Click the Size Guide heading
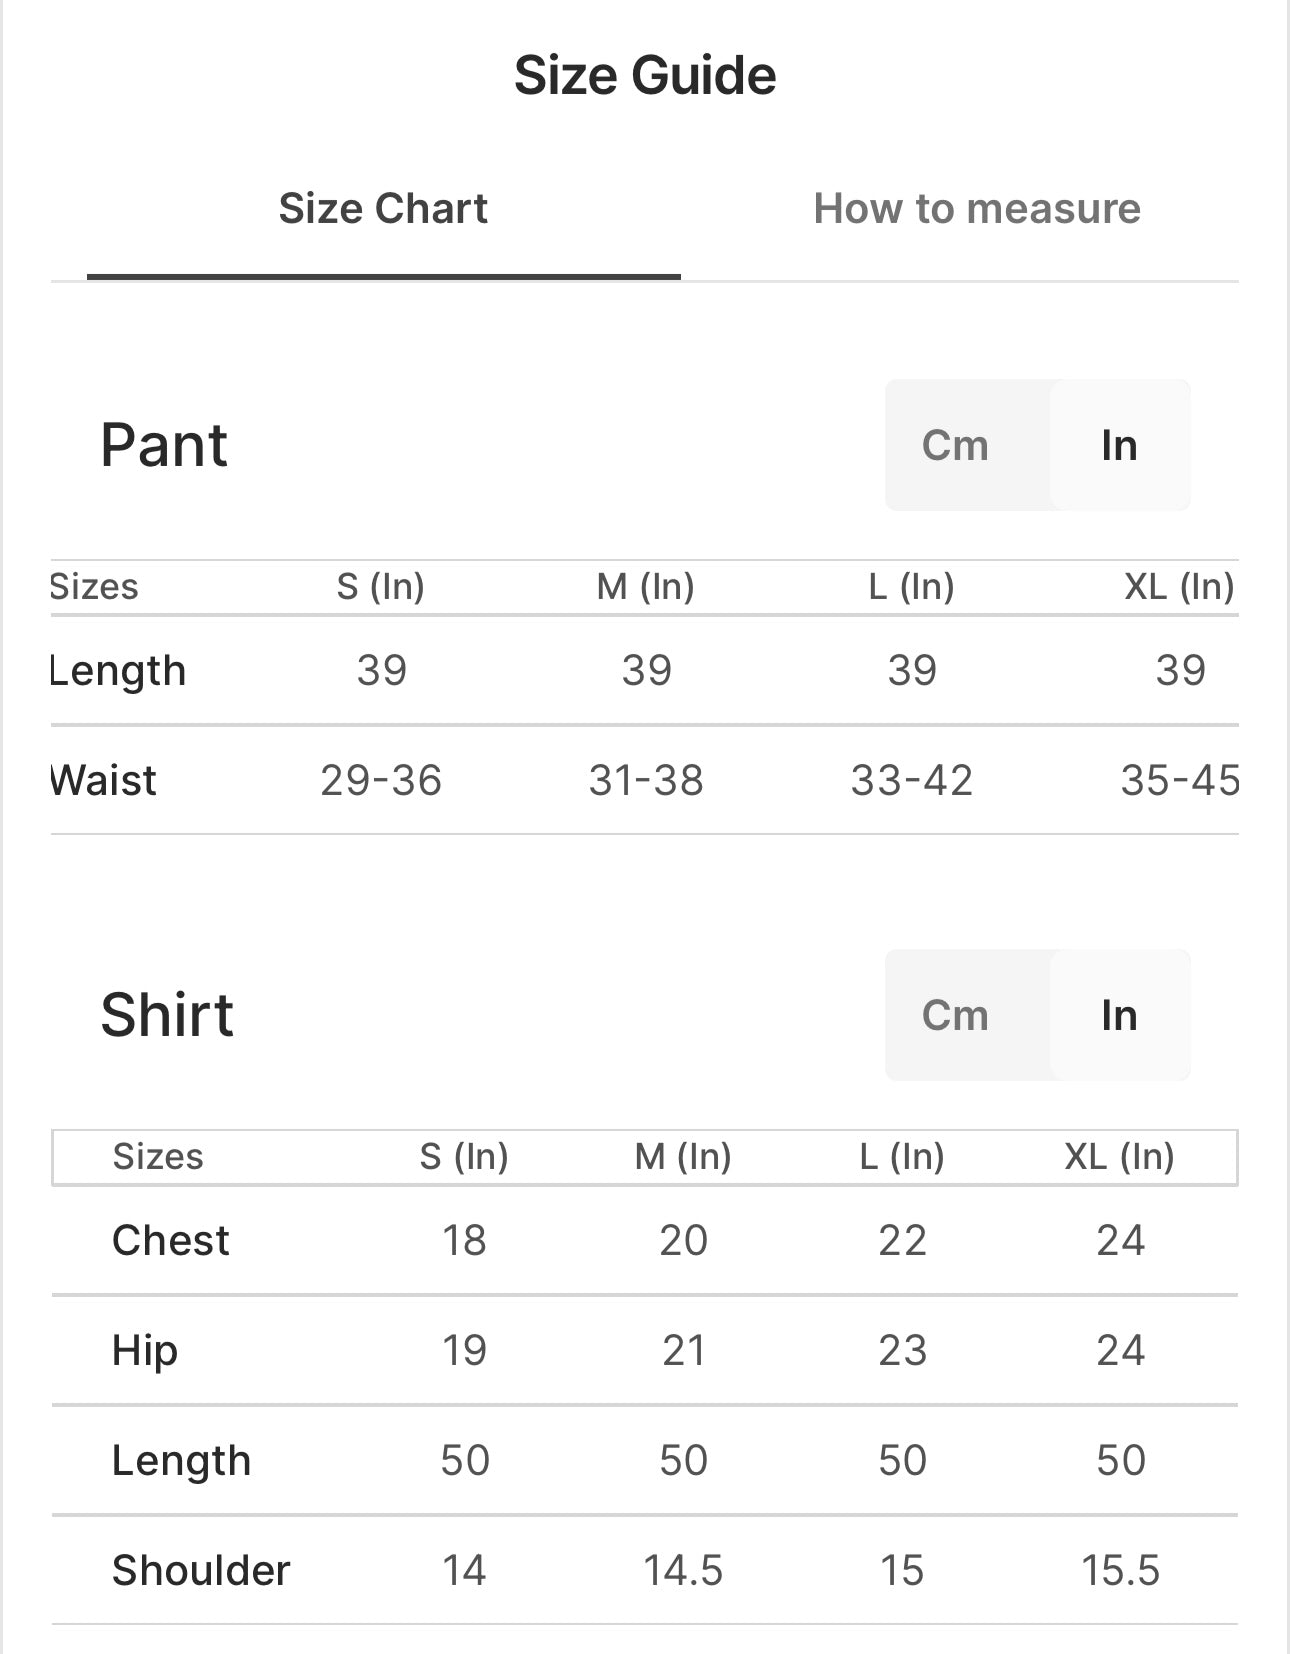Screen dimensions: 1290x1654 click(645, 75)
